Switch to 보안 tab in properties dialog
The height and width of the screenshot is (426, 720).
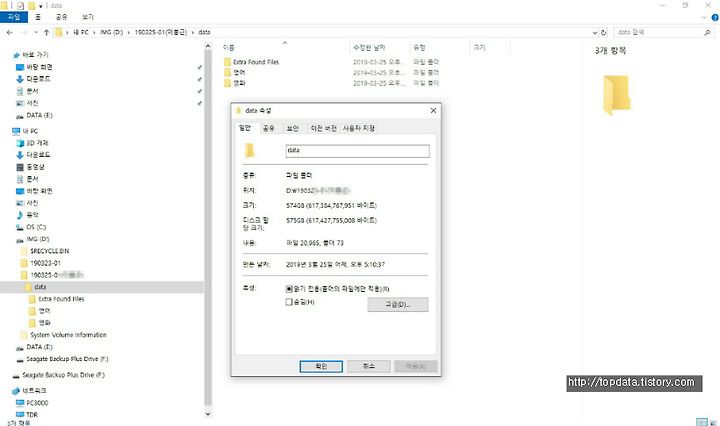(292, 129)
